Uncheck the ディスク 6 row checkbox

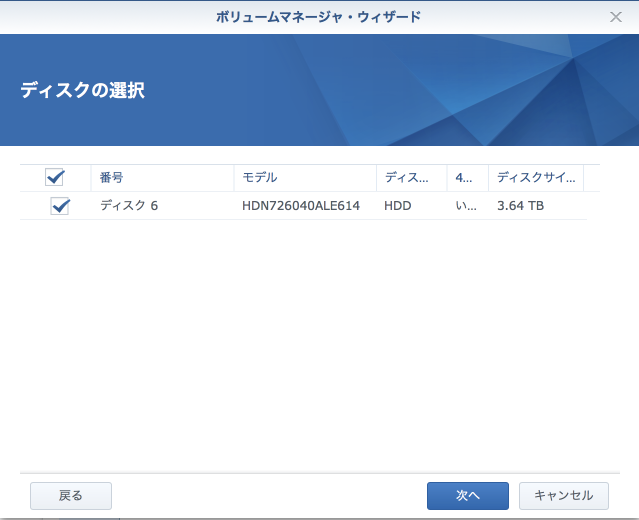tap(60, 206)
